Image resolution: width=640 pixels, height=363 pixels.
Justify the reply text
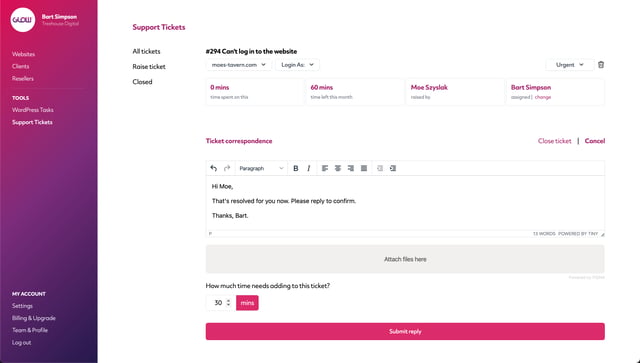(x=364, y=168)
